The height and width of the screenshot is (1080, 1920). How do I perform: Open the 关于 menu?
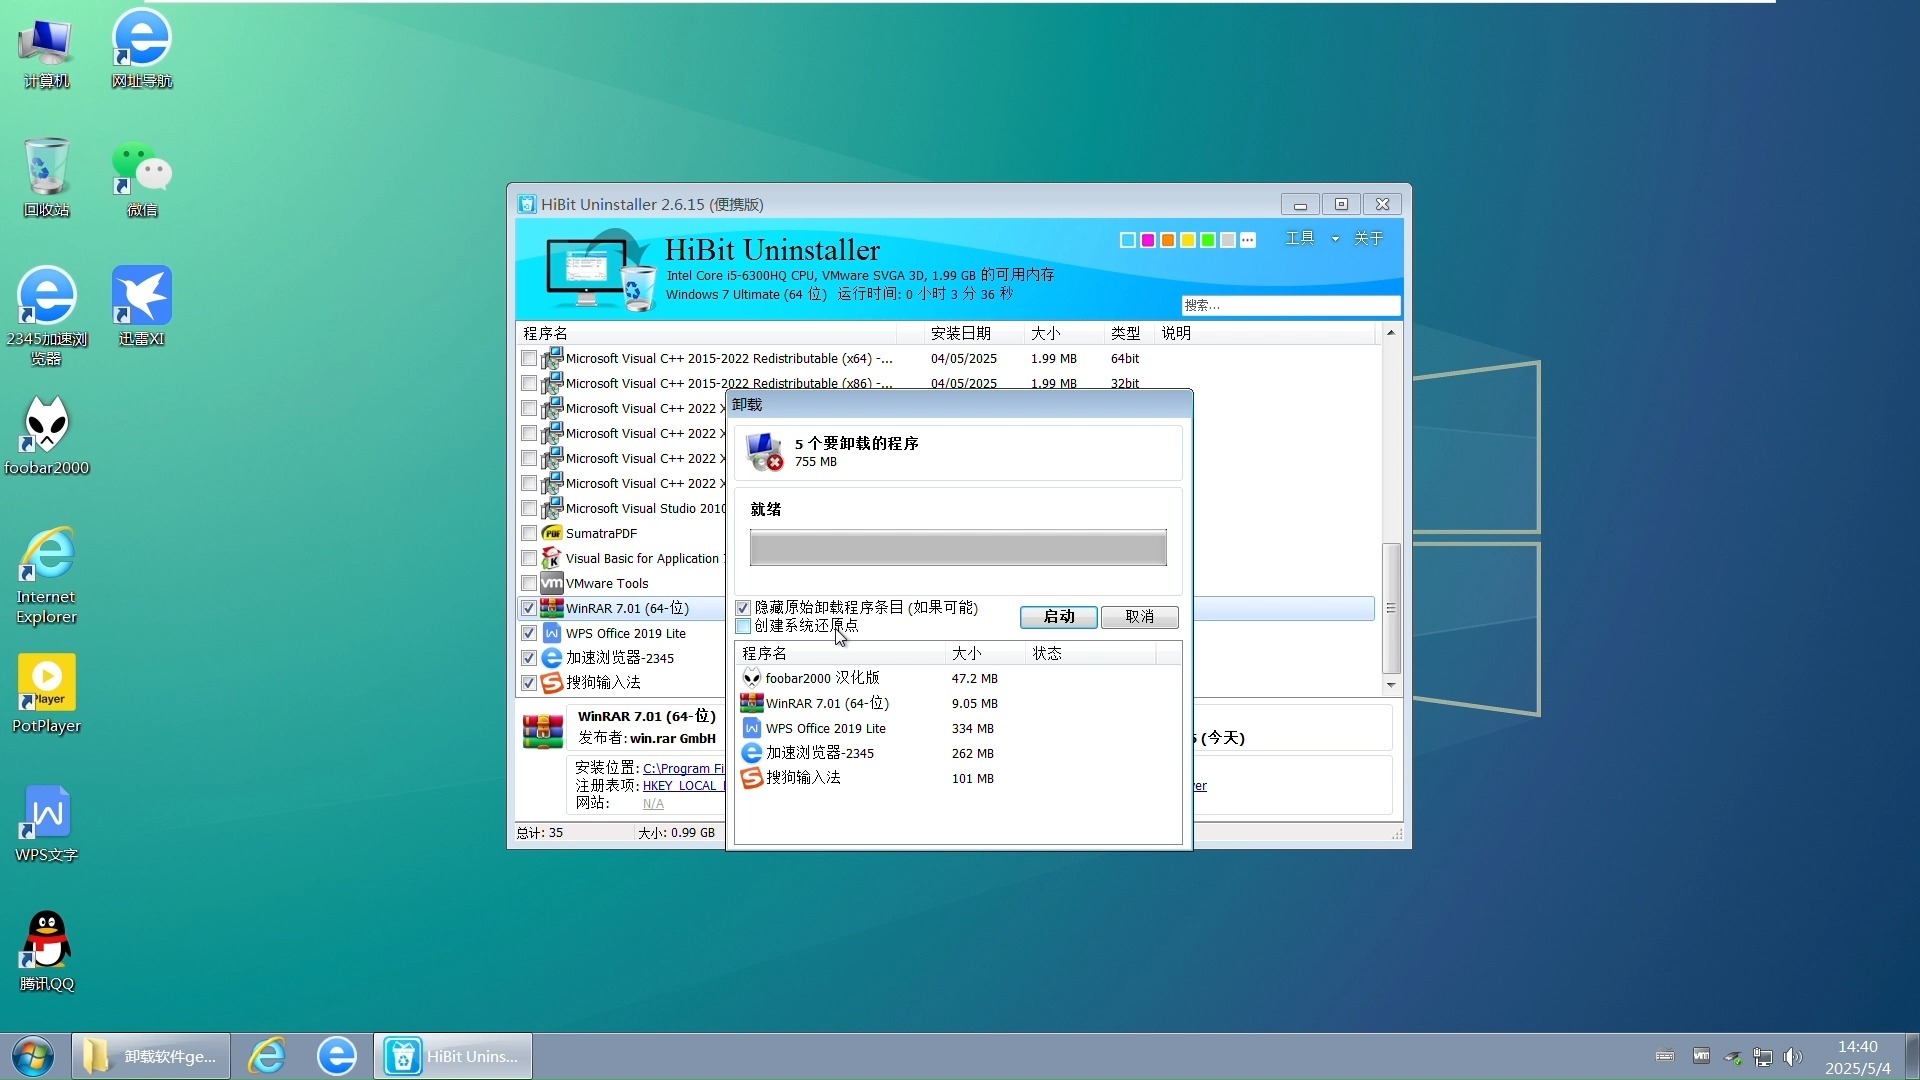click(x=1368, y=238)
